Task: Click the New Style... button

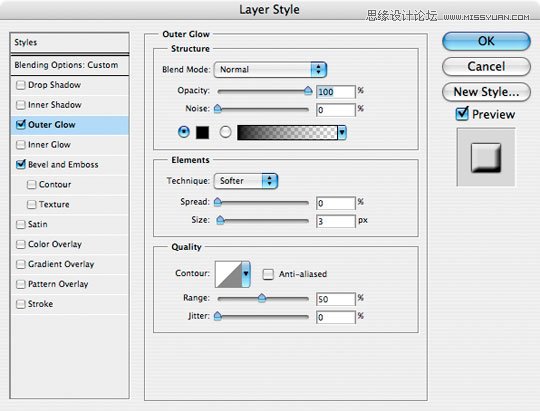Action: pyautogui.click(x=486, y=92)
